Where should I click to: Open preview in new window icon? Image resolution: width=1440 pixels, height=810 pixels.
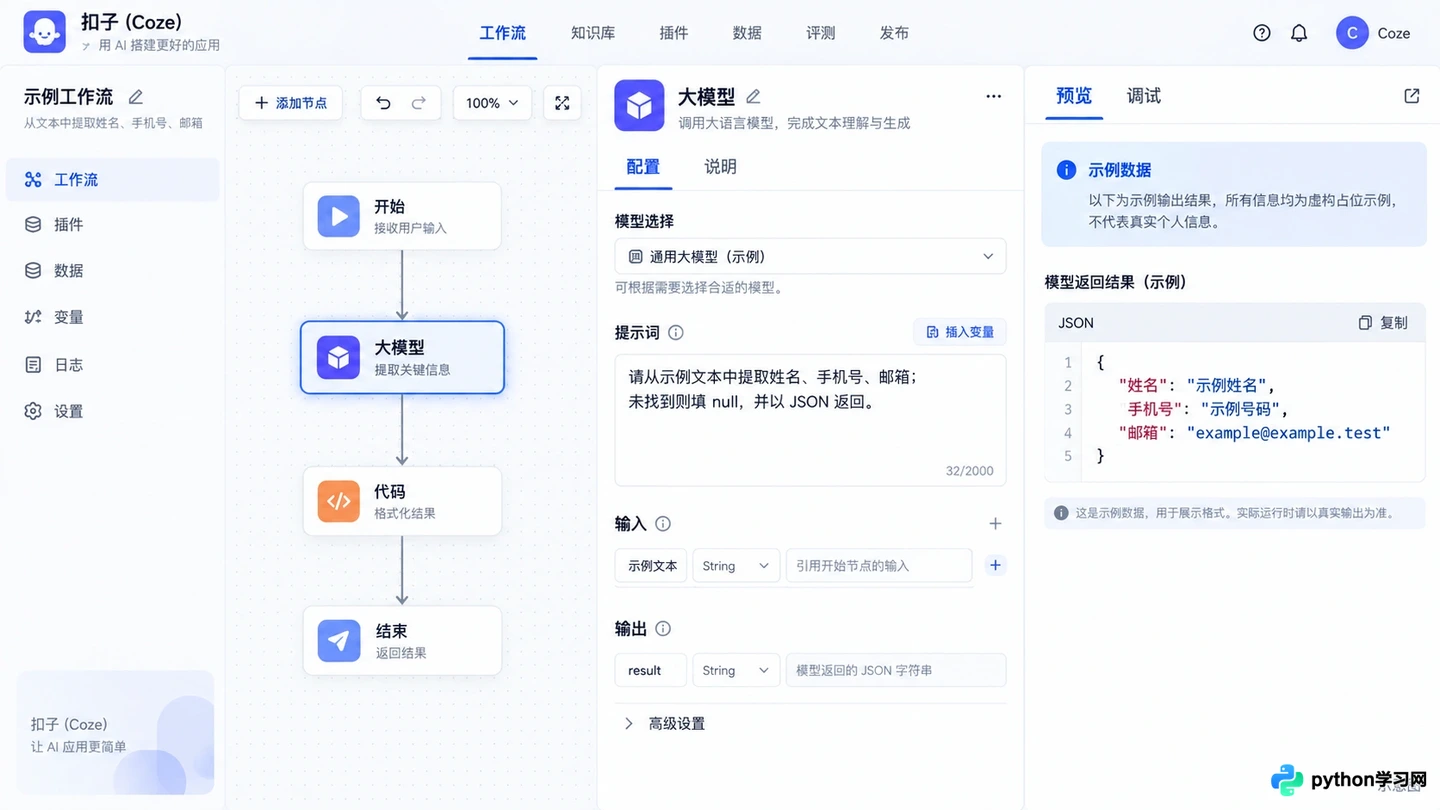pyautogui.click(x=1412, y=96)
